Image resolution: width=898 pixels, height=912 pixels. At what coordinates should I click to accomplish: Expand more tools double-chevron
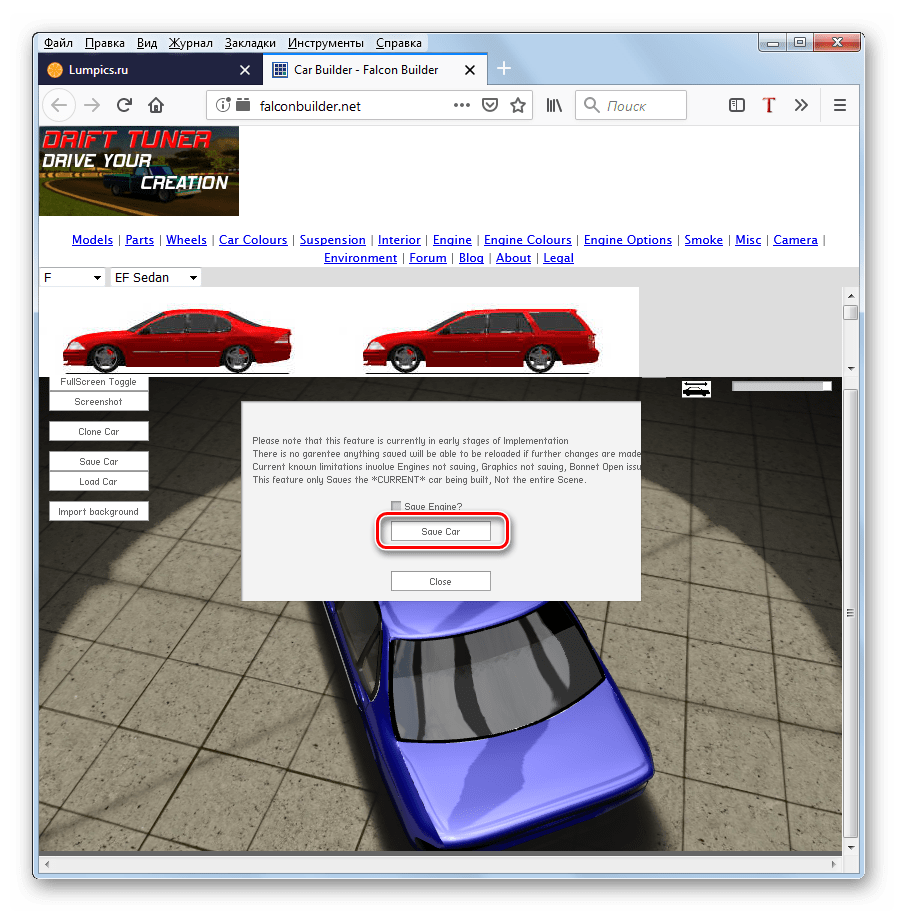(801, 105)
